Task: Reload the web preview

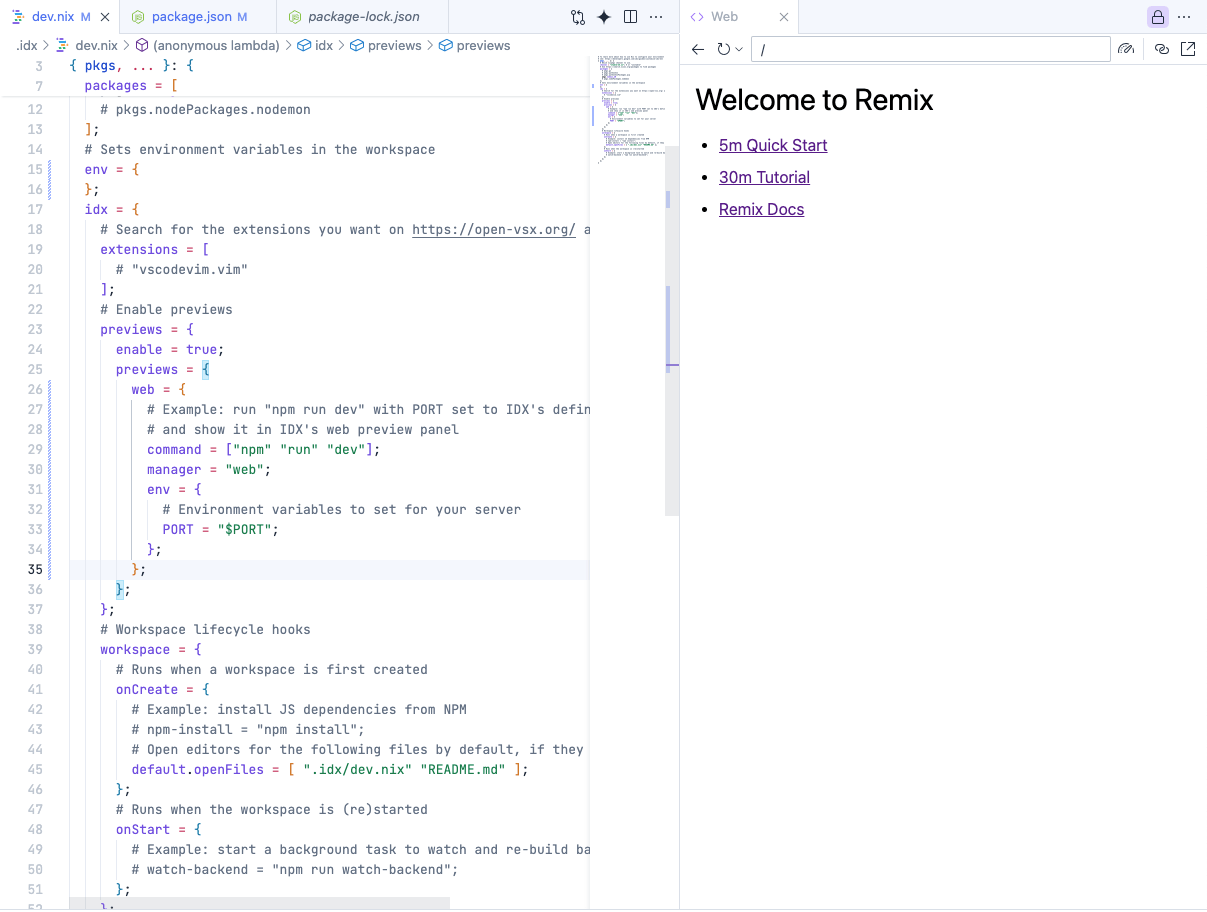Action: (x=724, y=49)
